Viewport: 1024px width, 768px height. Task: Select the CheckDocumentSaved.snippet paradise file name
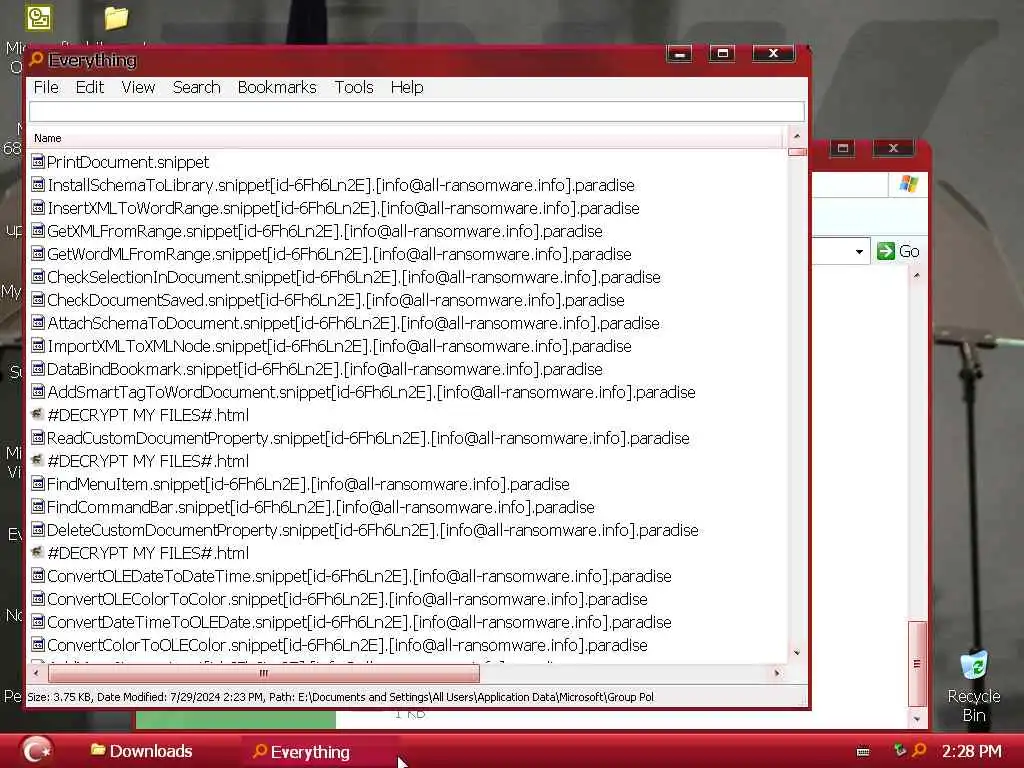click(336, 300)
